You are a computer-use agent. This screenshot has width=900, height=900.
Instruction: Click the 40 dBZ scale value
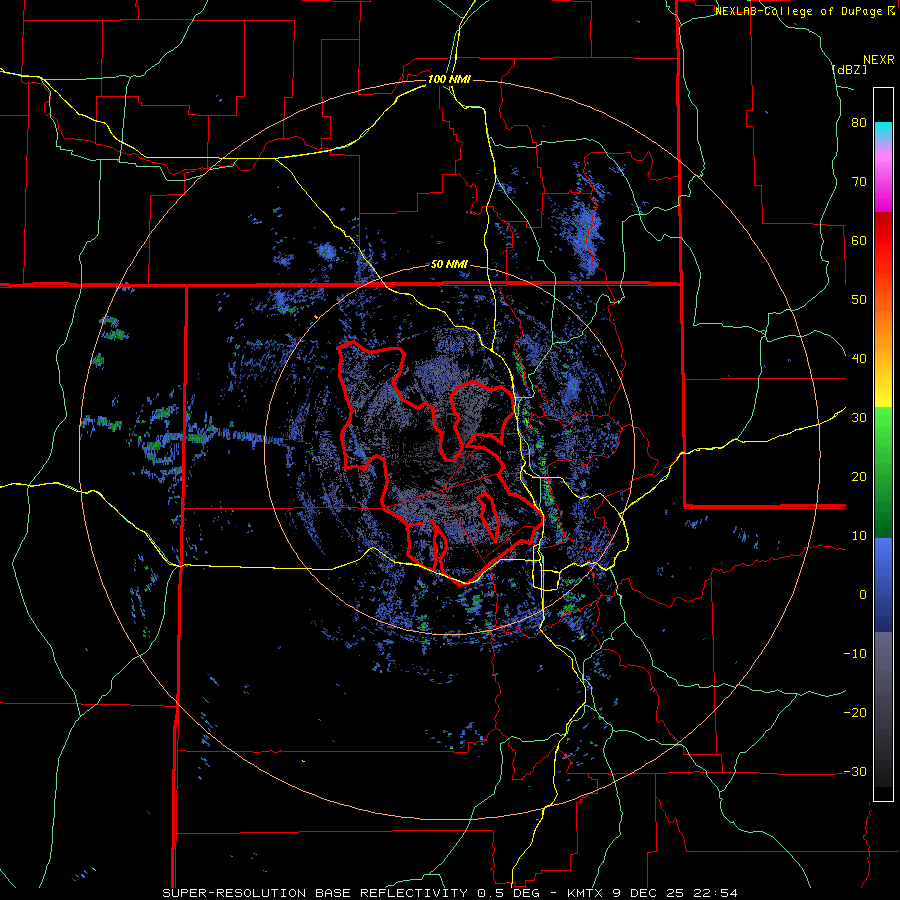(x=859, y=359)
